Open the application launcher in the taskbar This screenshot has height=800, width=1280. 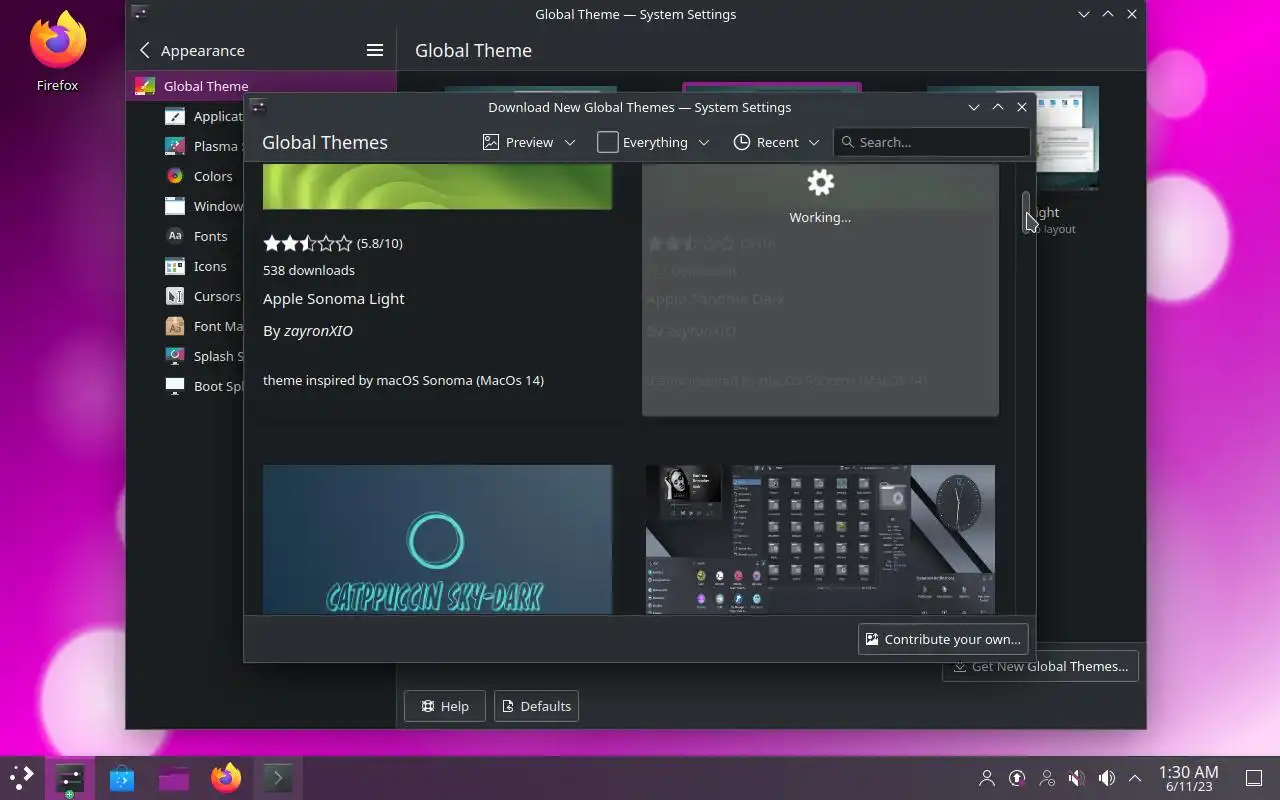pos(22,777)
